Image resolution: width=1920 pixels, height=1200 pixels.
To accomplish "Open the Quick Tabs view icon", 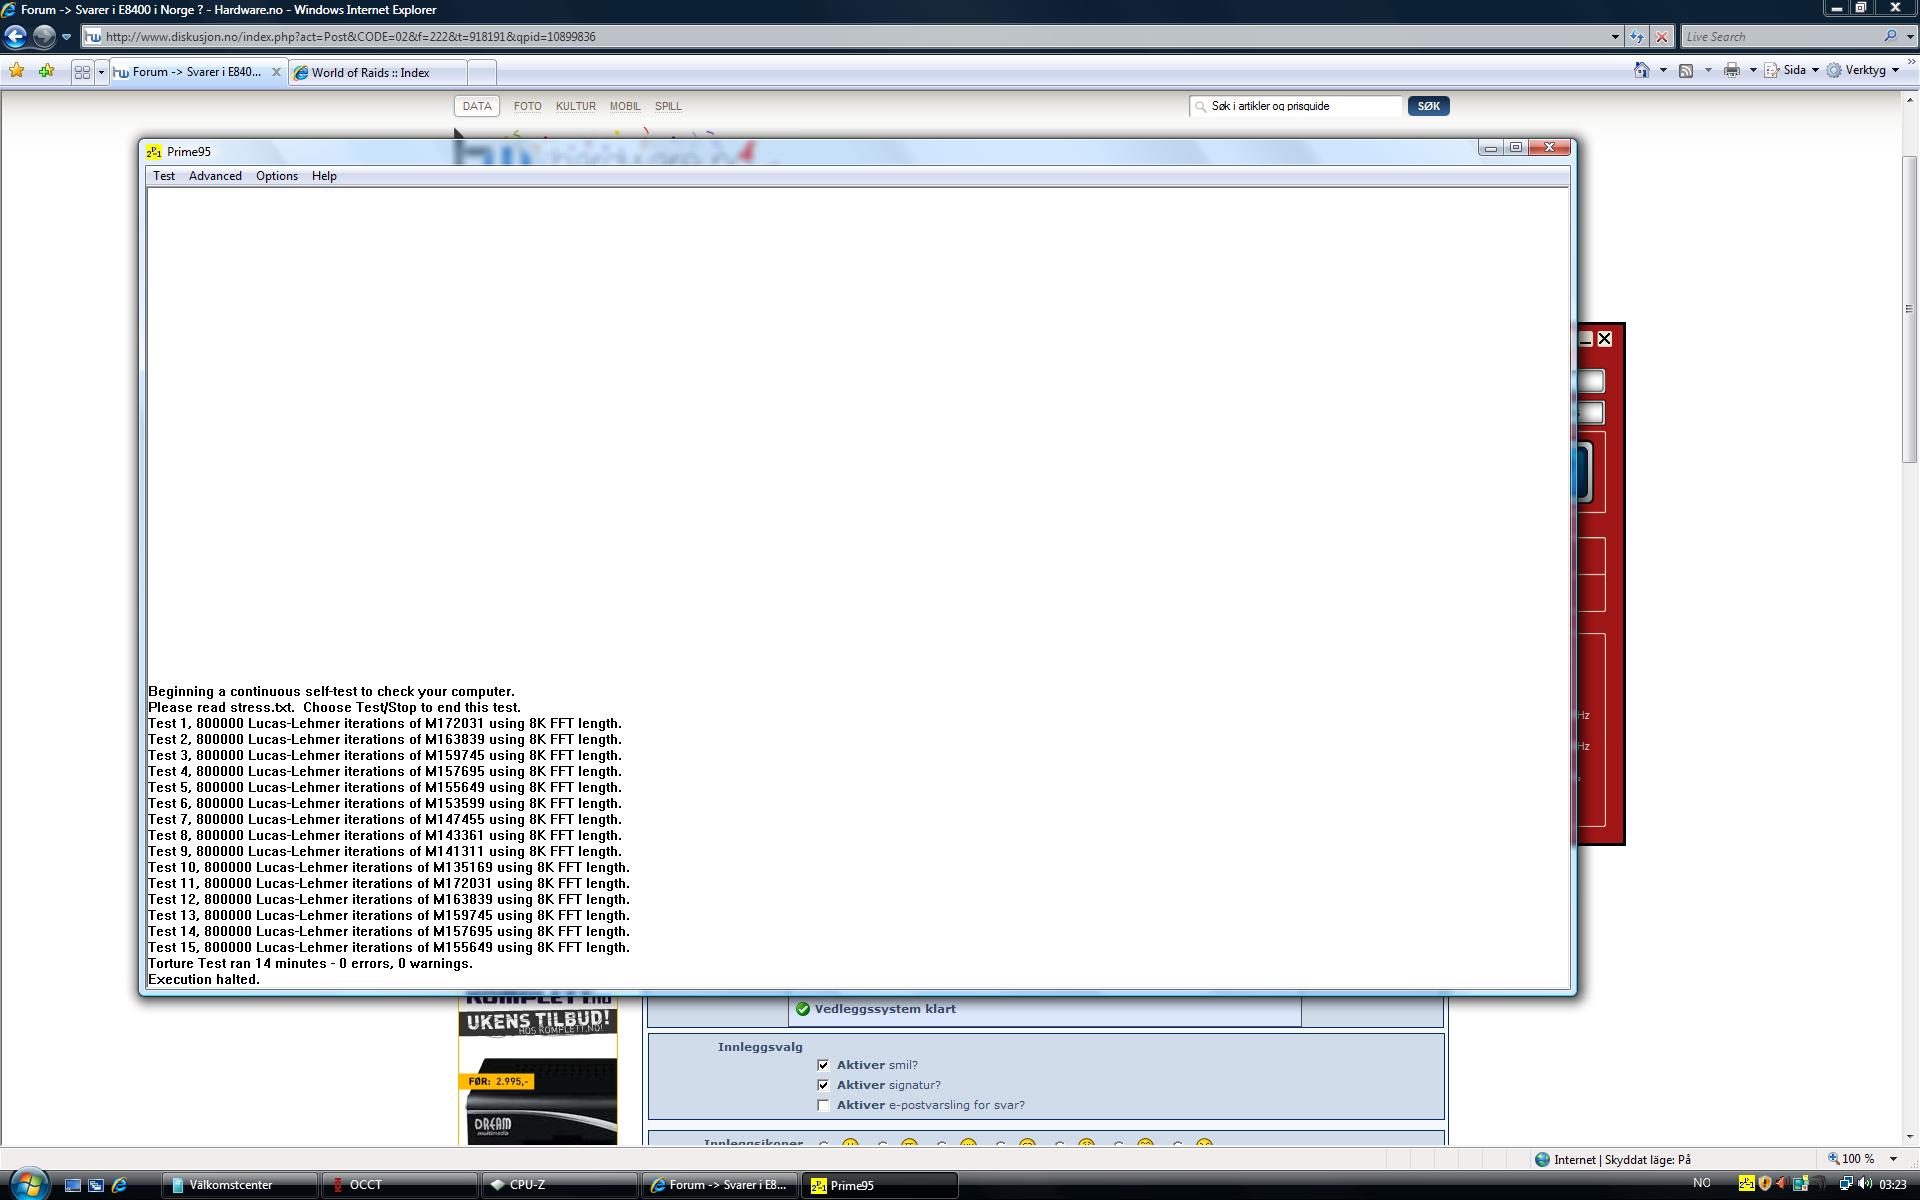I will [82, 72].
